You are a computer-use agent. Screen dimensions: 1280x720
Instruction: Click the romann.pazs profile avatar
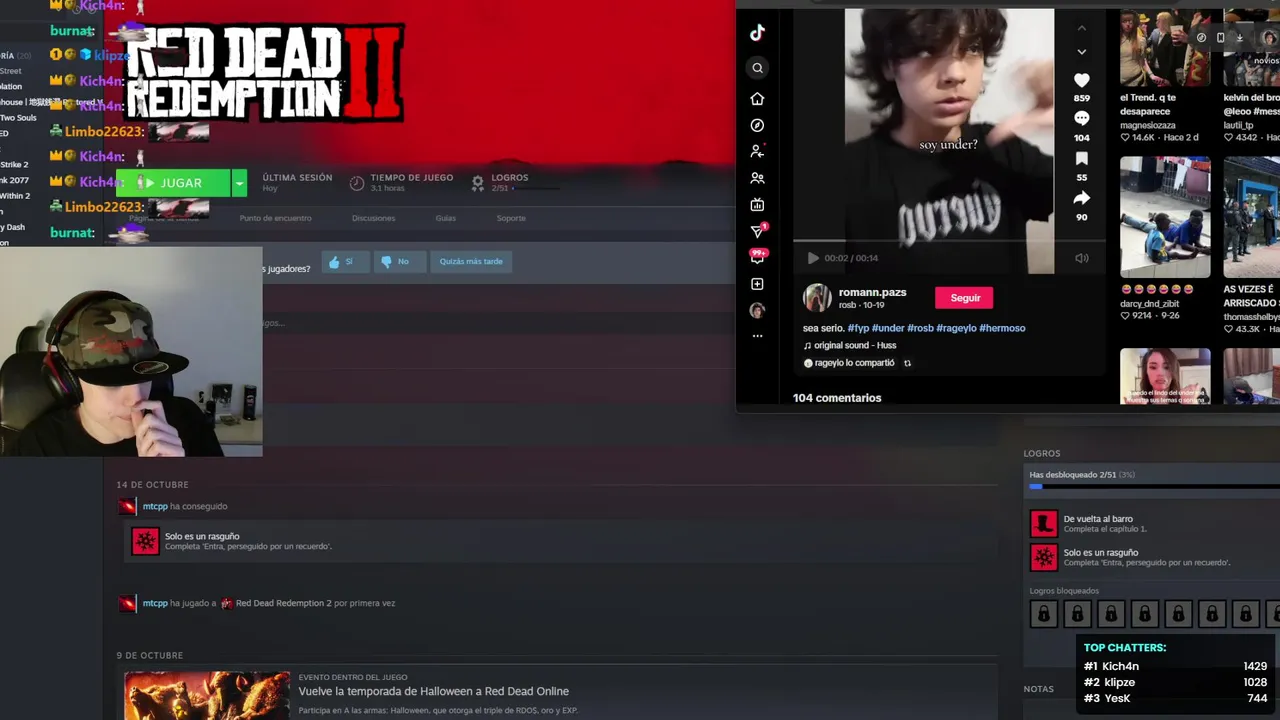pyautogui.click(x=817, y=297)
